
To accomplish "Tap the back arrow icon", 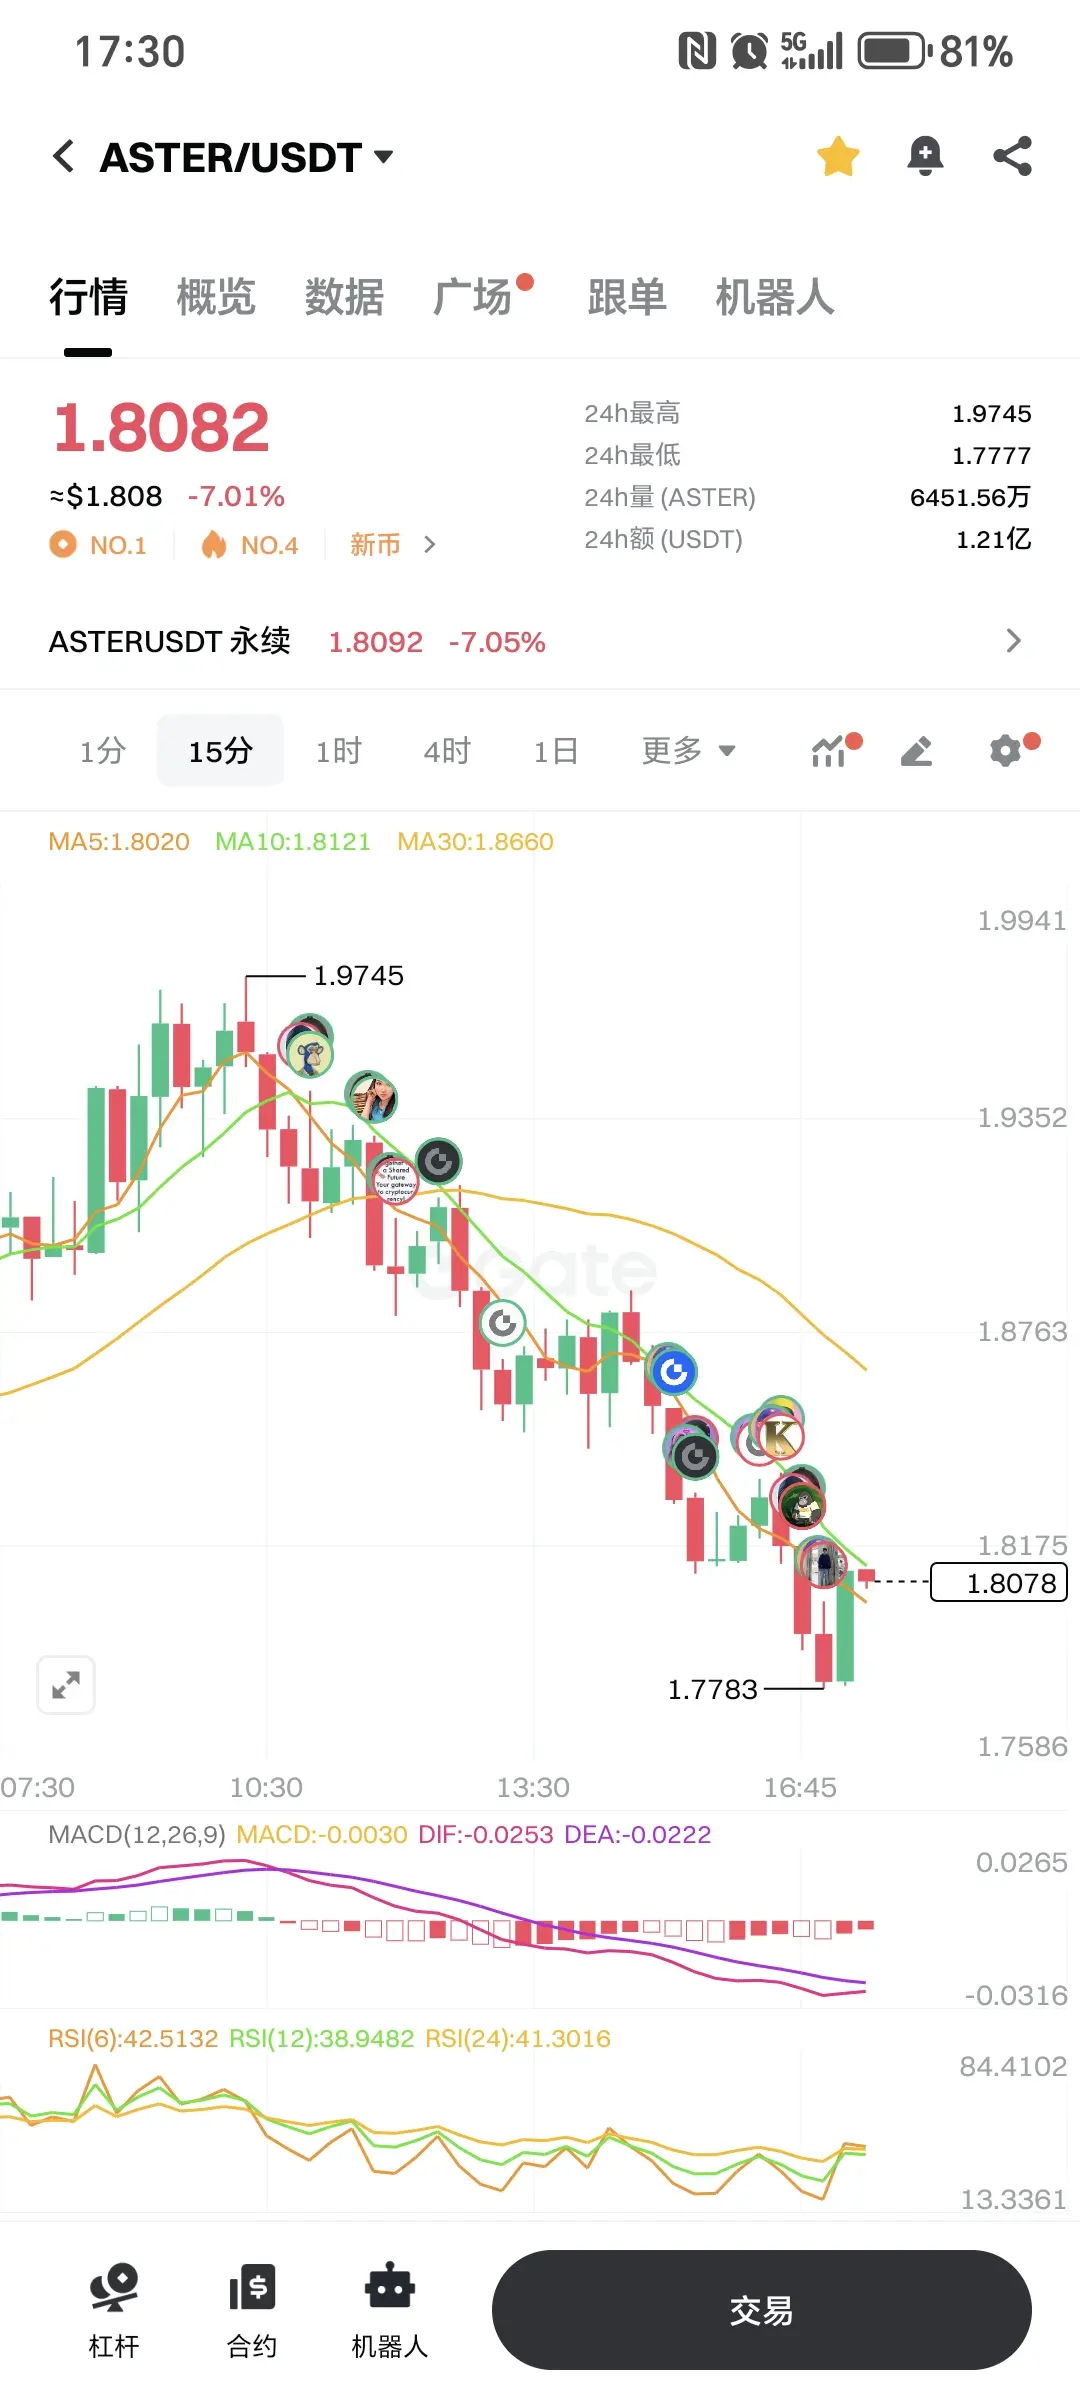I will (x=64, y=156).
